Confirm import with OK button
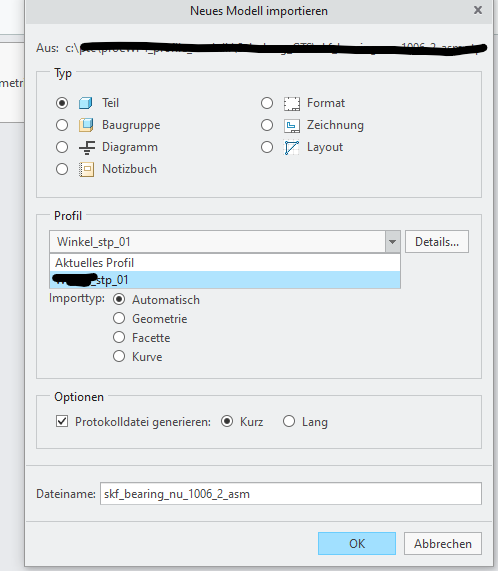The width and height of the screenshot is (498, 571). pyautogui.click(x=357, y=543)
